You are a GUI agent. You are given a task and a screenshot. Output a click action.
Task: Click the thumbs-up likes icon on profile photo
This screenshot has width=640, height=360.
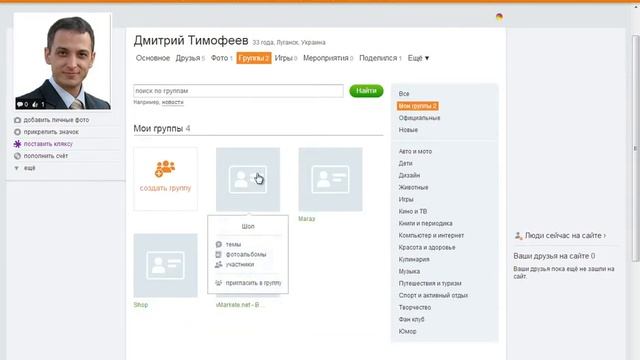coord(35,104)
